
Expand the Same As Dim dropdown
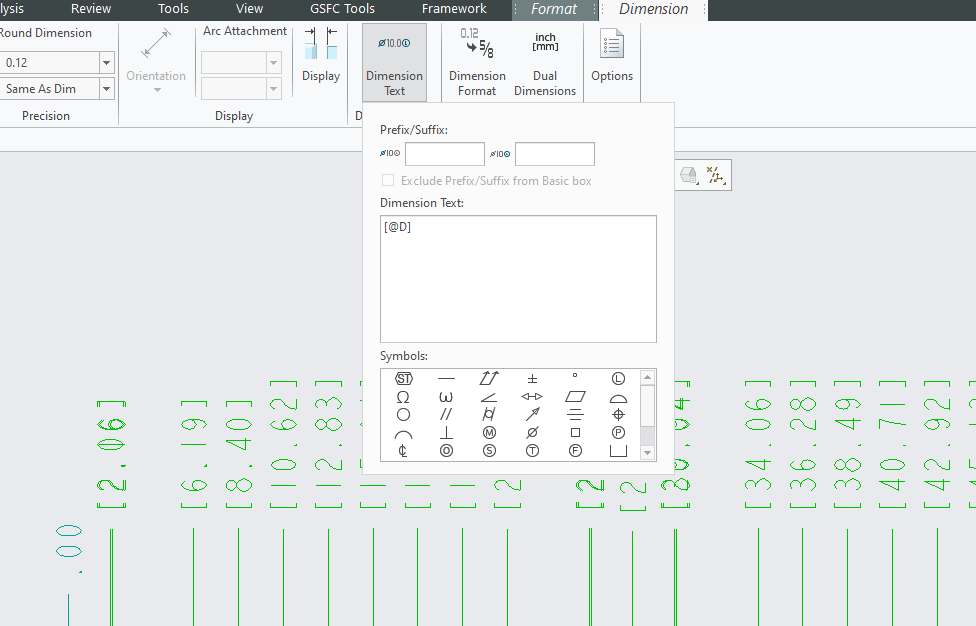(106, 88)
